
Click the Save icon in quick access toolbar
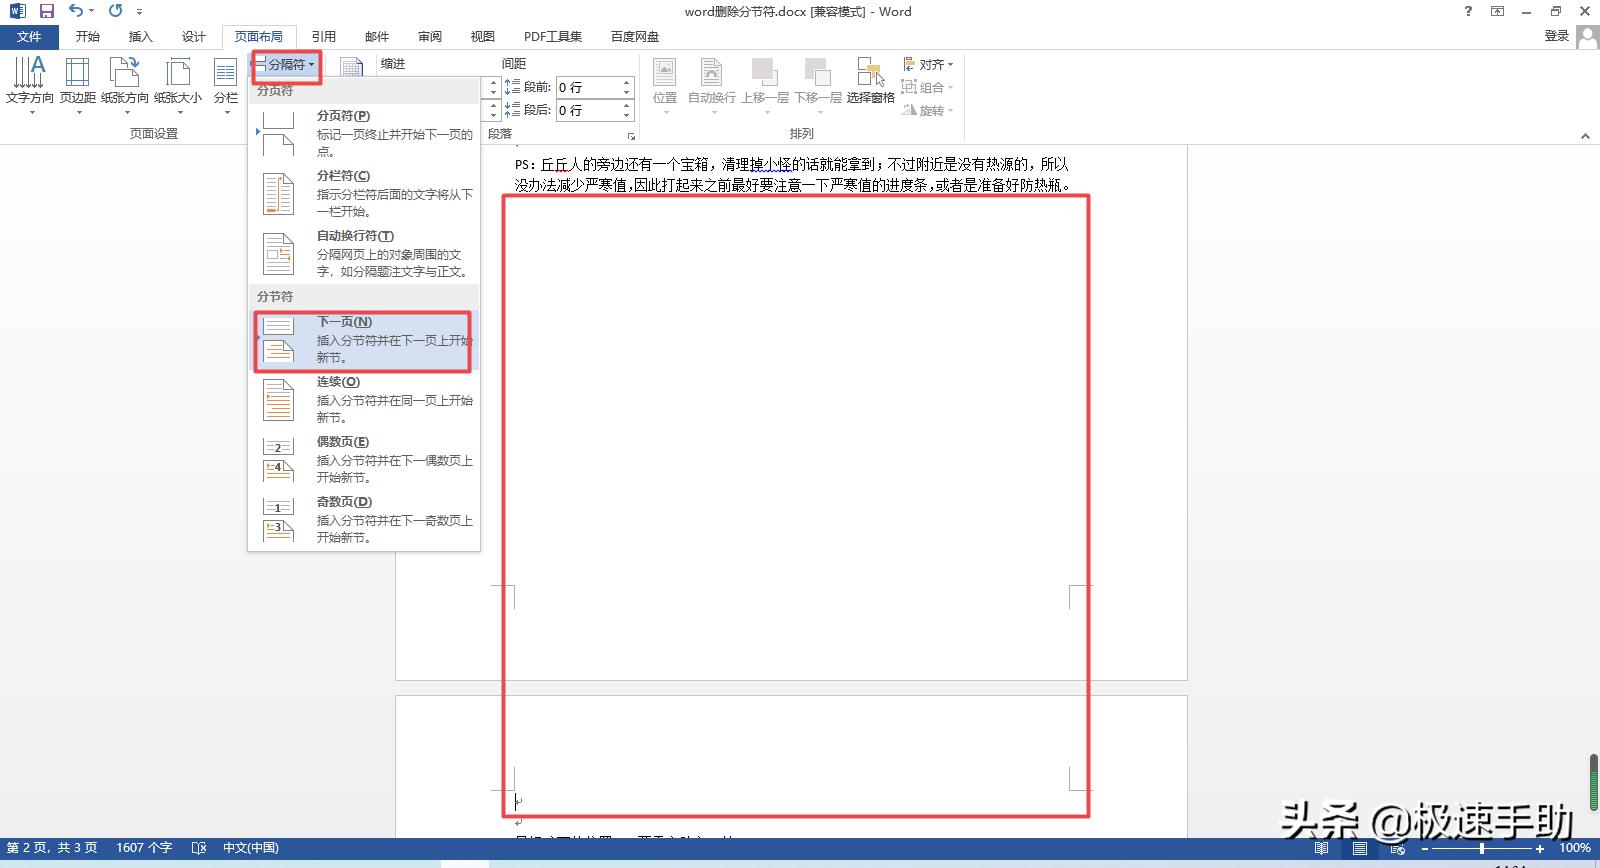coord(46,11)
